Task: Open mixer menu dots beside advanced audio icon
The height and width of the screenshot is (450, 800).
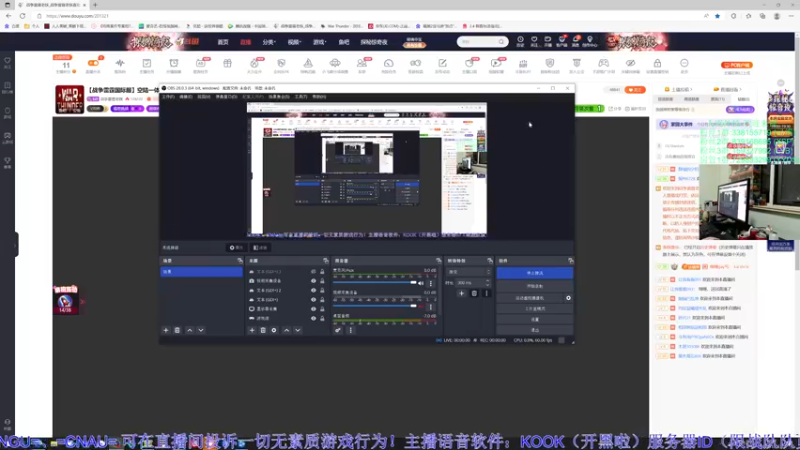Action: tap(351, 330)
